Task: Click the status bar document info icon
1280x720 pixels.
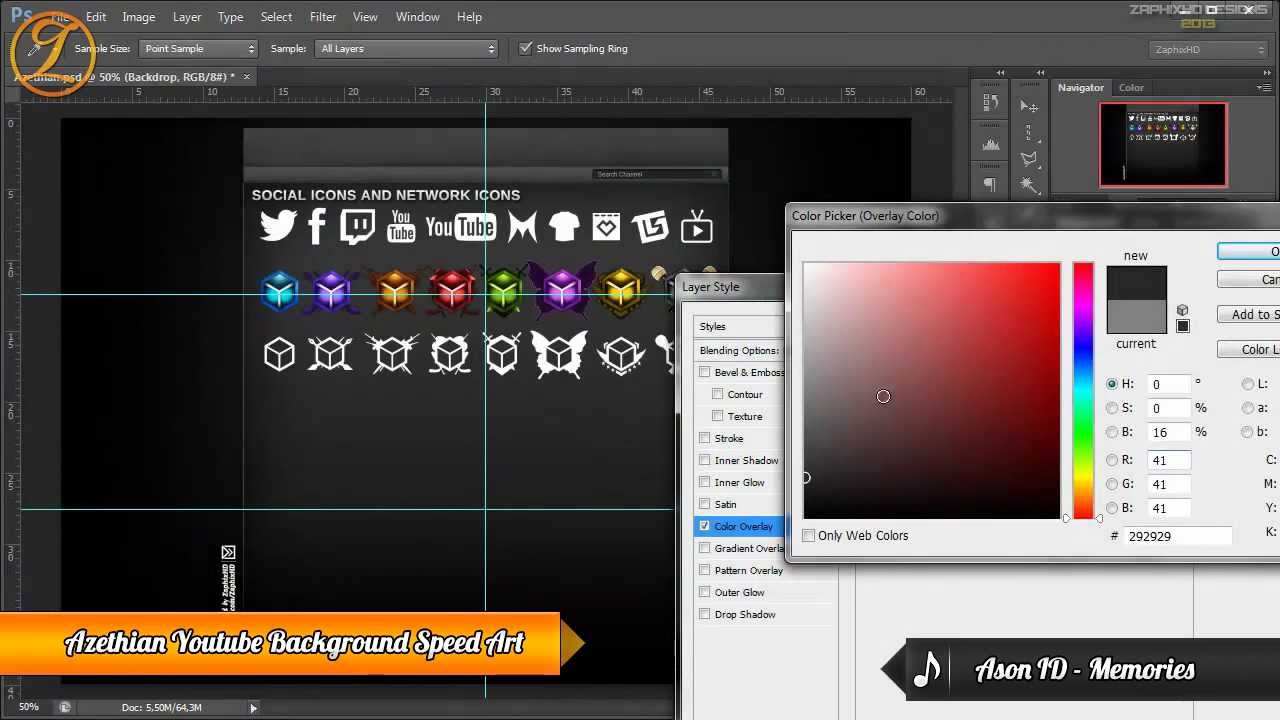Action: tap(65, 707)
